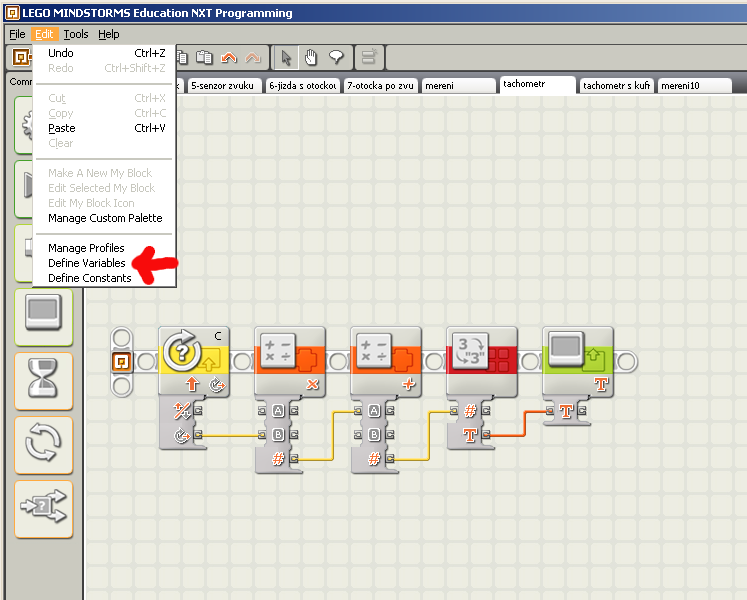Select the tachometr tab
The height and width of the screenshot is (600, 747).
pyautogui.click(x=537, y=84)
